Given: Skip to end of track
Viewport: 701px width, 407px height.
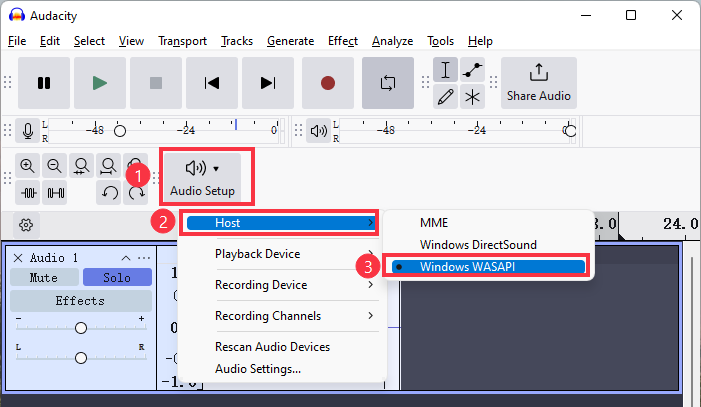Looking at the screenshot, I should pyautogui.click(x=268, y=83).
